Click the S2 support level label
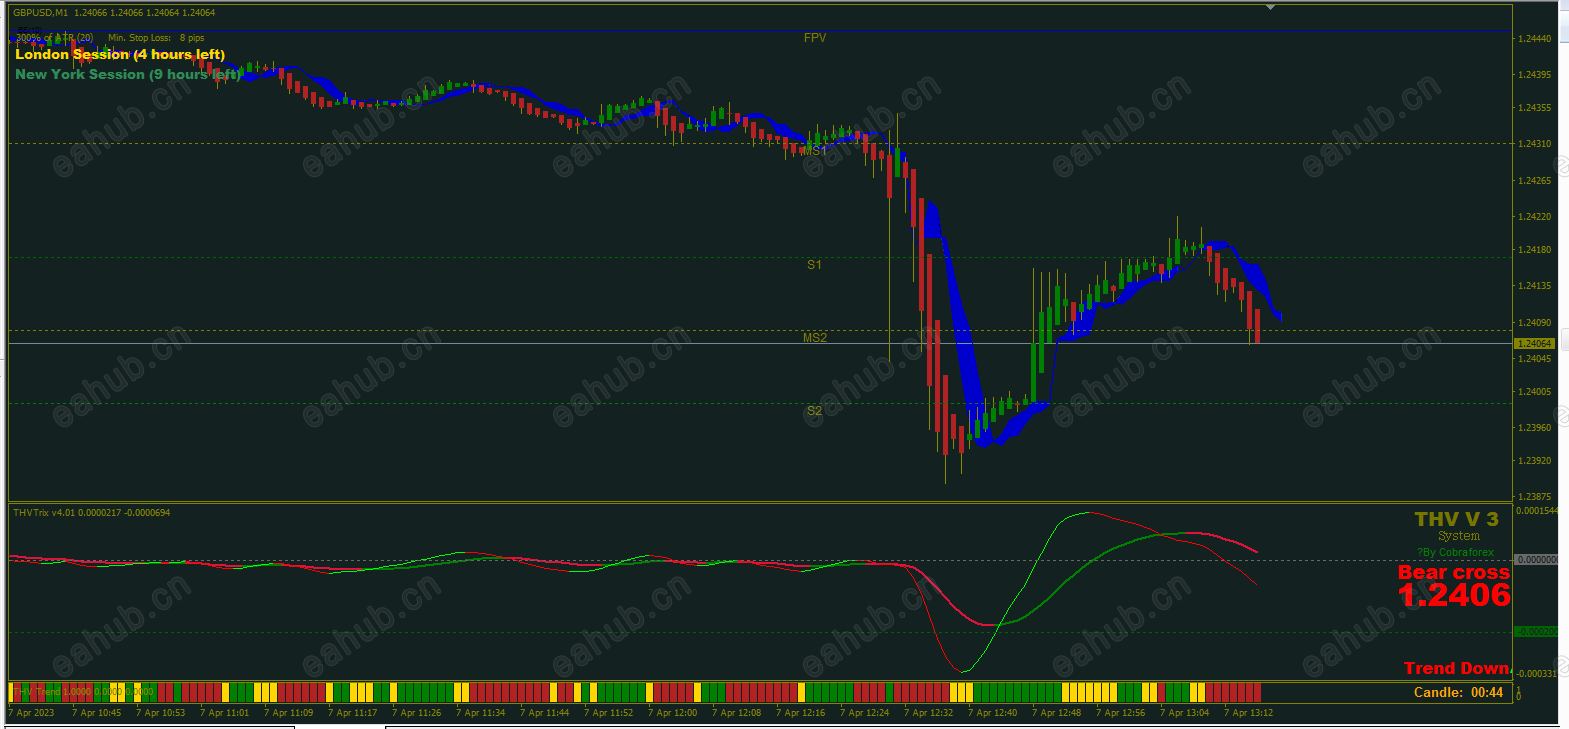1569x729 pixels. point(815,411)
